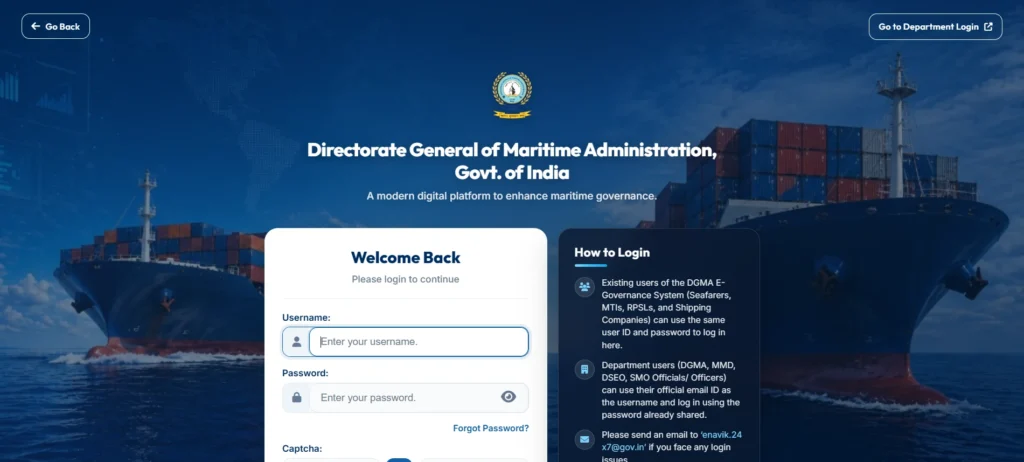The height and width of the screenshot is (462, 1024).
Task: Click the 'A modern digital platform' tagline
Action: [x=511, y=195]
